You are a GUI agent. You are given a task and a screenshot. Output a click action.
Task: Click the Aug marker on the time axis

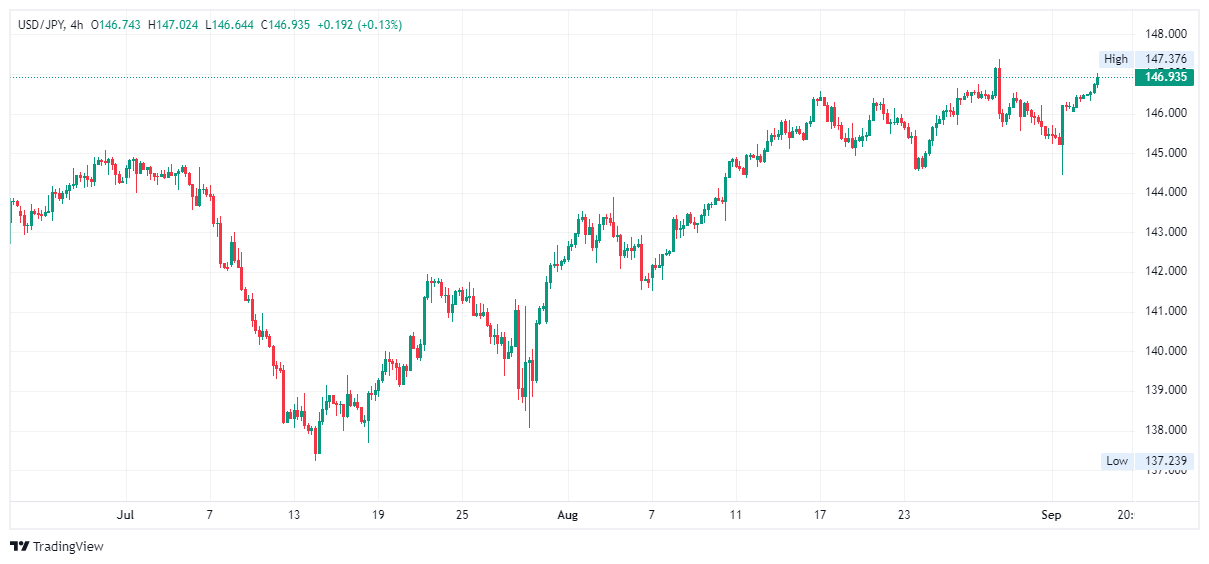click(x=567, y=516)
